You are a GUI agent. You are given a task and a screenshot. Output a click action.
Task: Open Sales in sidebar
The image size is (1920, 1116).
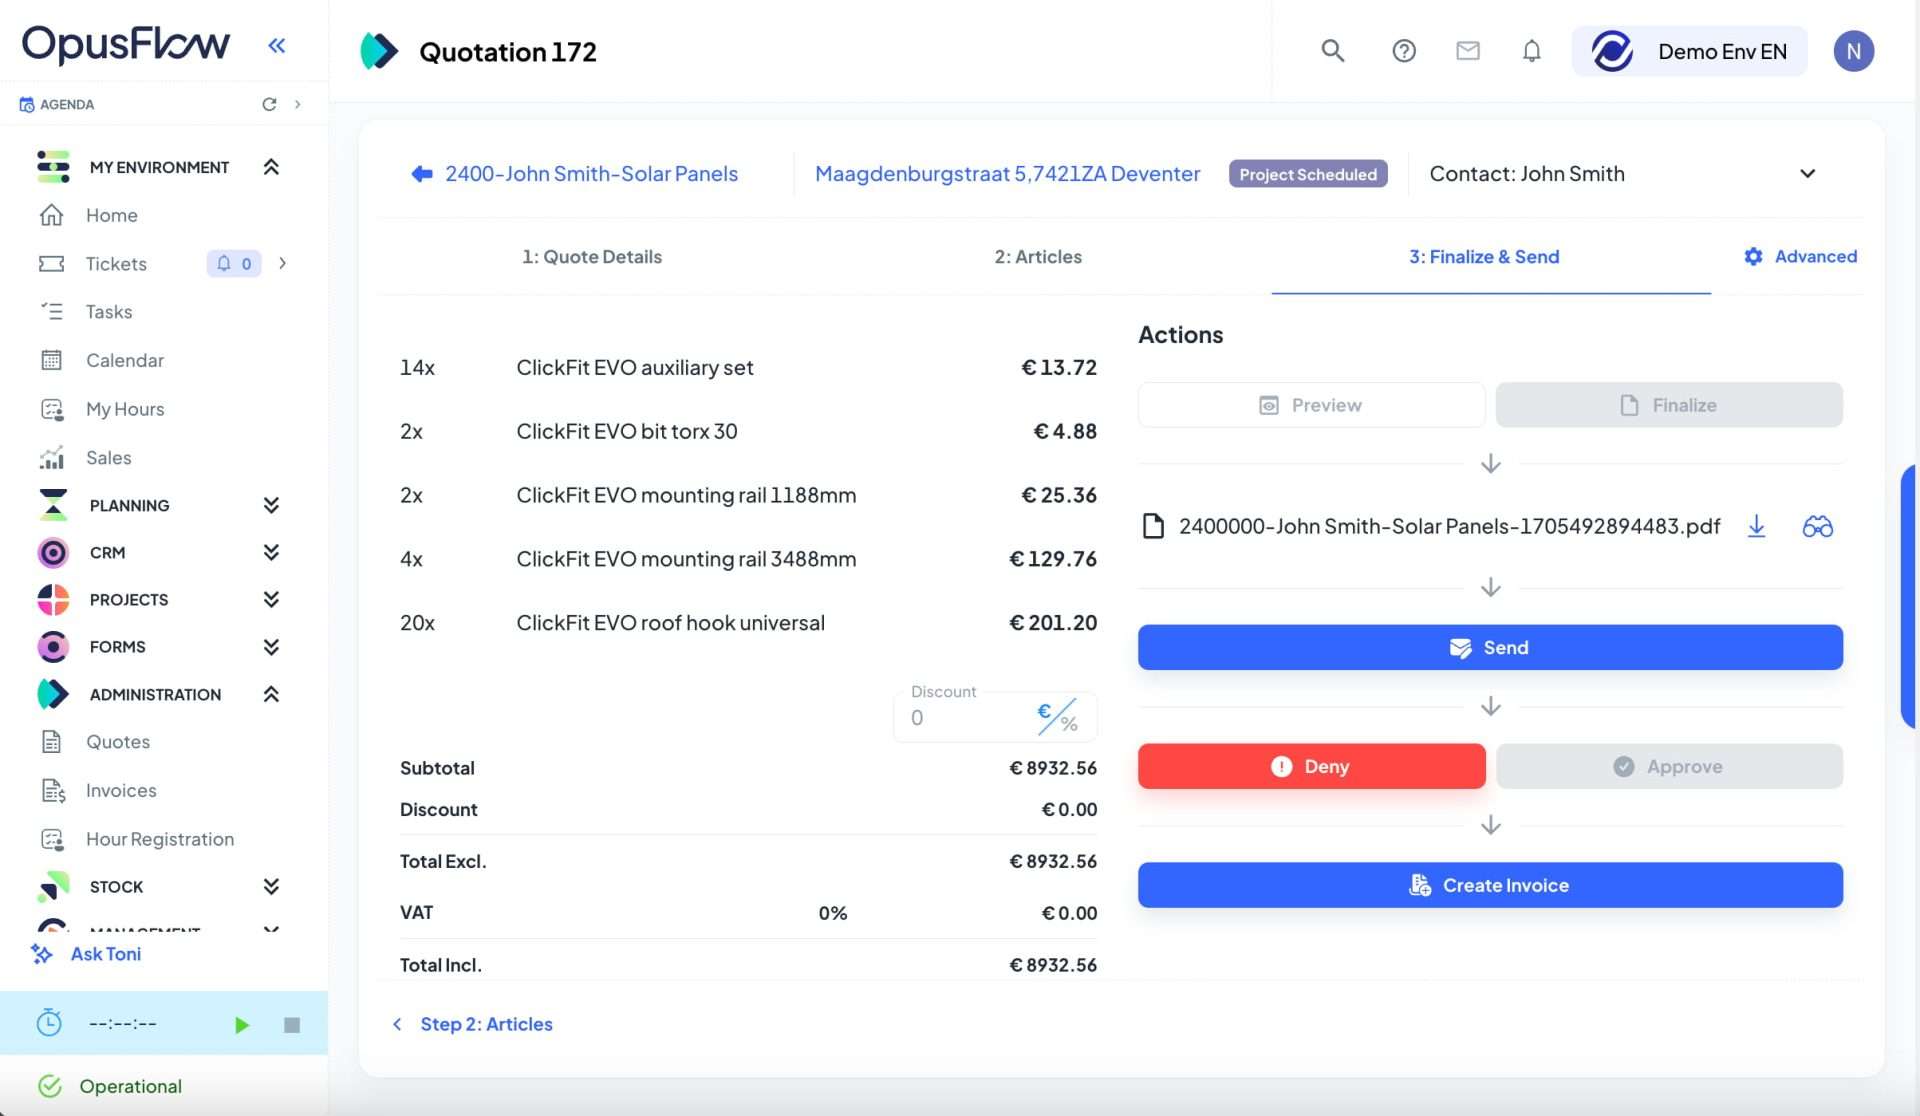pyautogui.click(x=109, y=457)
